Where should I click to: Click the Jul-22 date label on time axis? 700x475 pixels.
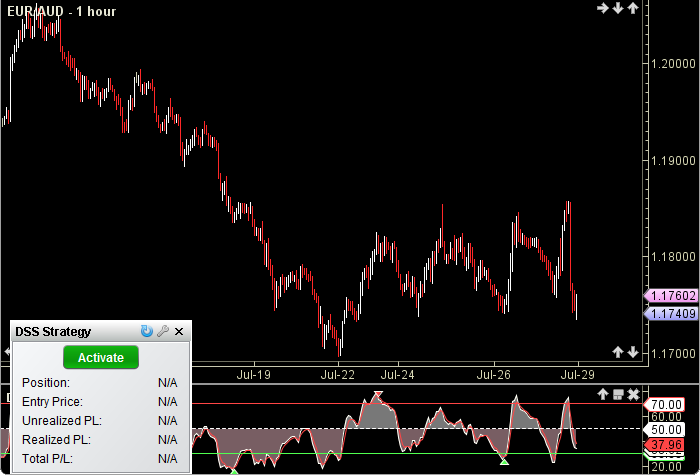tap(338, 375)
